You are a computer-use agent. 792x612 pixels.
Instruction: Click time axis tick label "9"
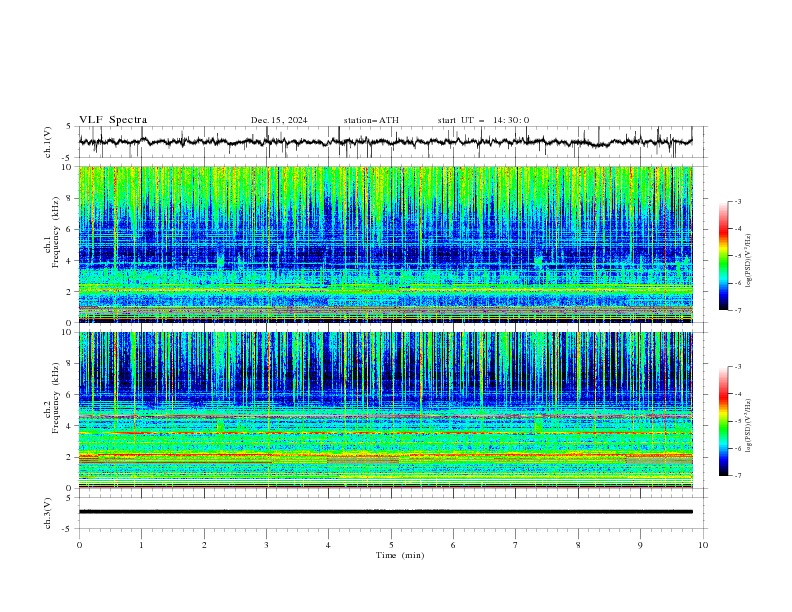click(640, 545)
